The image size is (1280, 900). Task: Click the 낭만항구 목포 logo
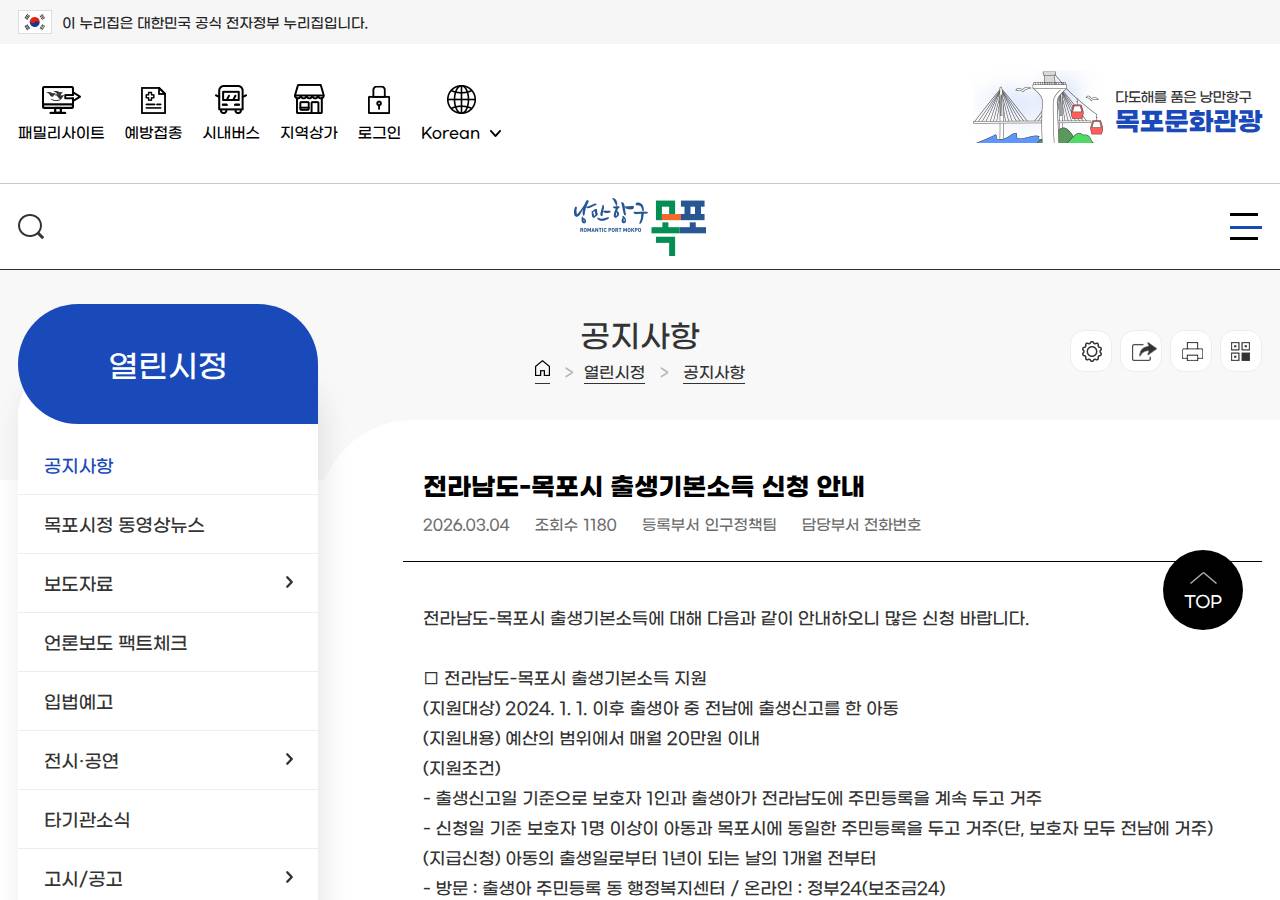point(640,227)
